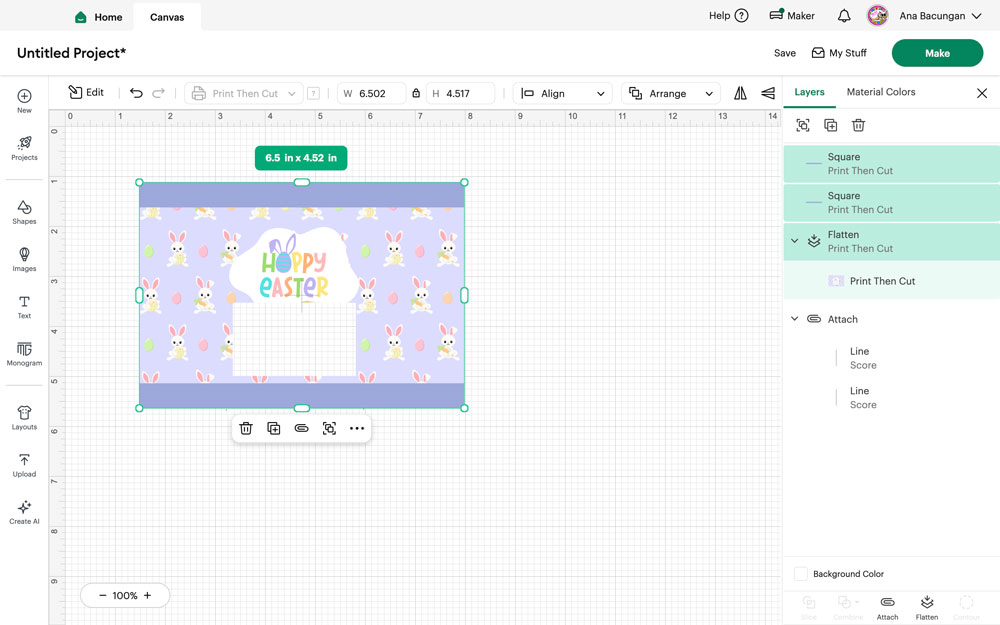The image size is (1000, 625).
Task: Delete layers using the Layers panel trash
Action: click(x=858, y=126)
